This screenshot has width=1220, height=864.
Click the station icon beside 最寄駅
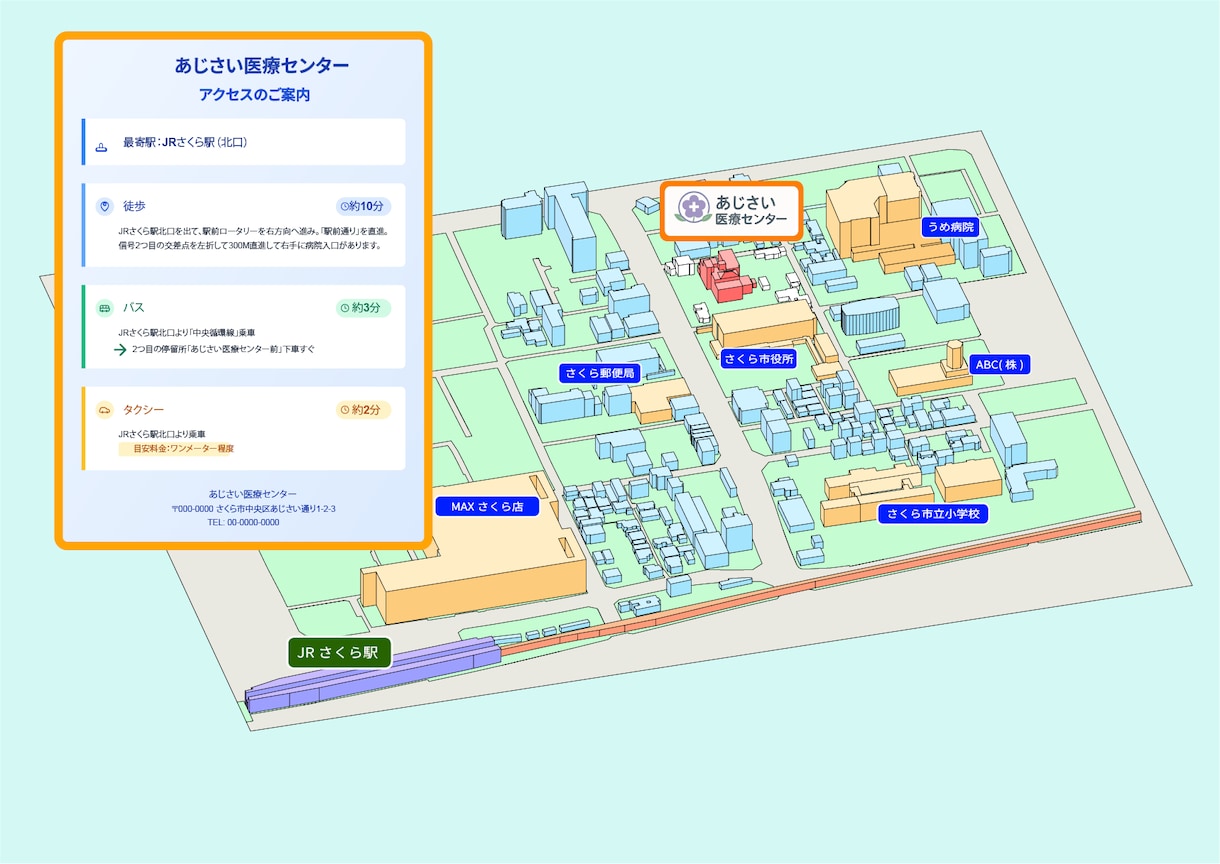(101, 148)
